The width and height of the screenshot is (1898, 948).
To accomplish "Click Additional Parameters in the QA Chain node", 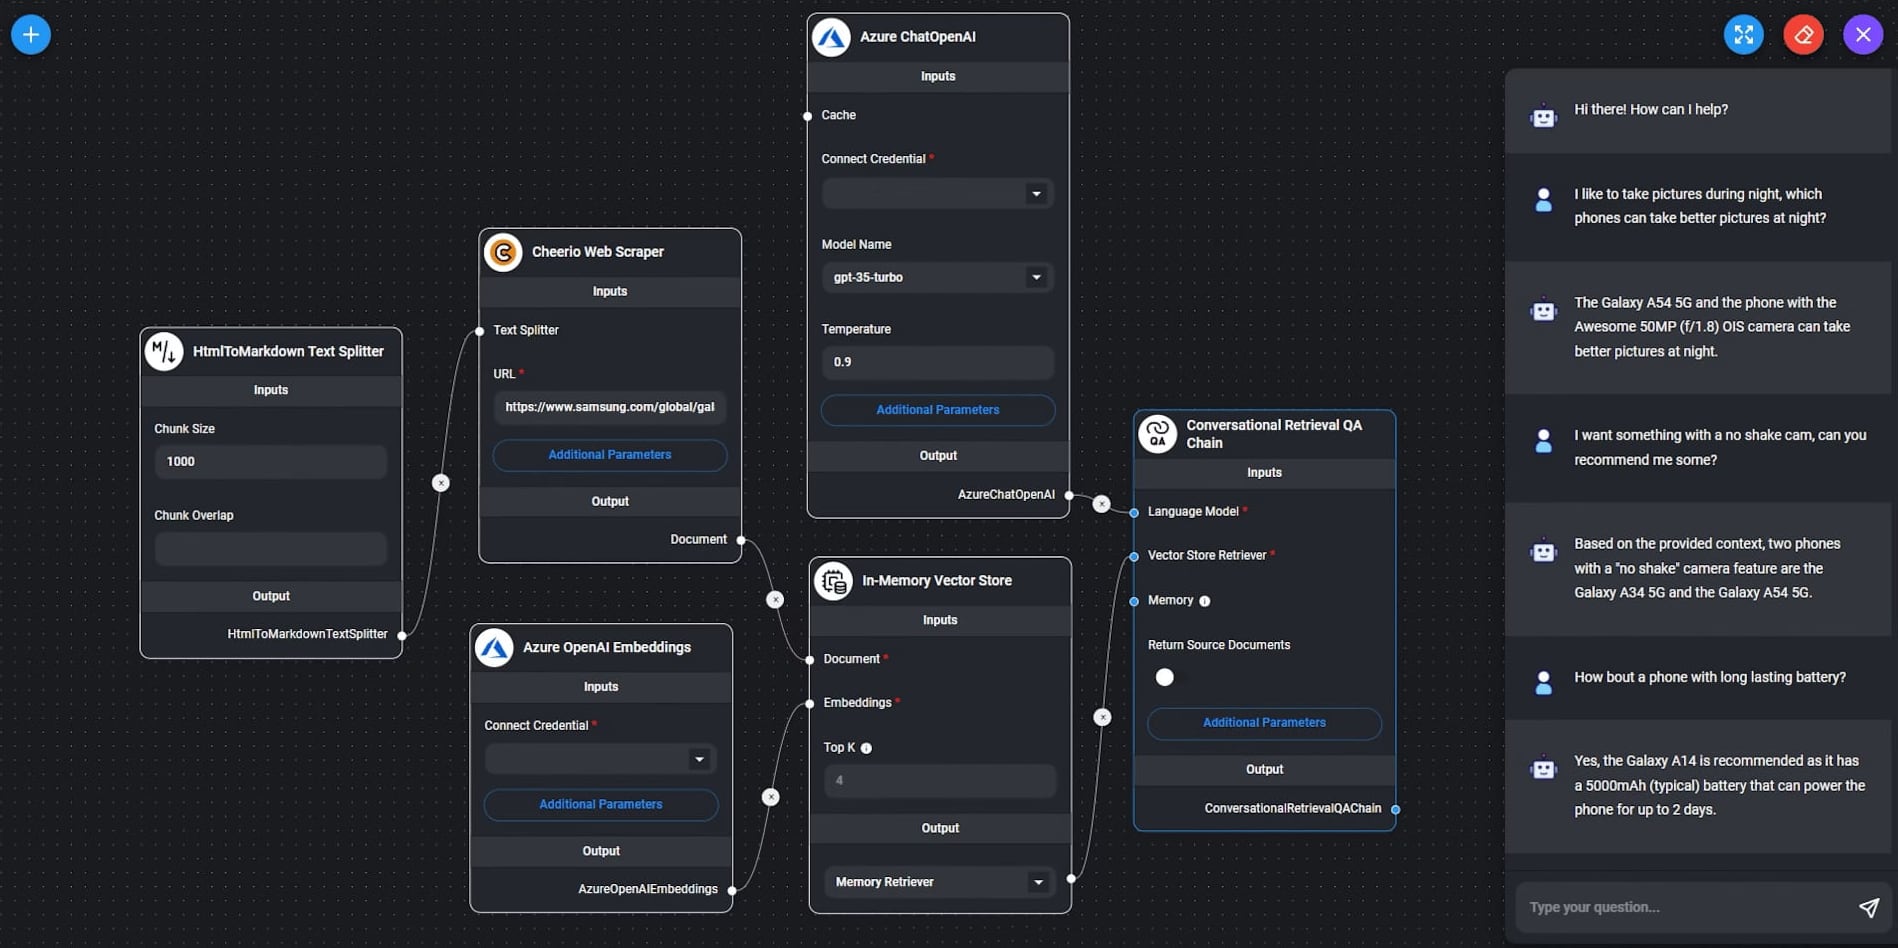I will [1264, 722].
